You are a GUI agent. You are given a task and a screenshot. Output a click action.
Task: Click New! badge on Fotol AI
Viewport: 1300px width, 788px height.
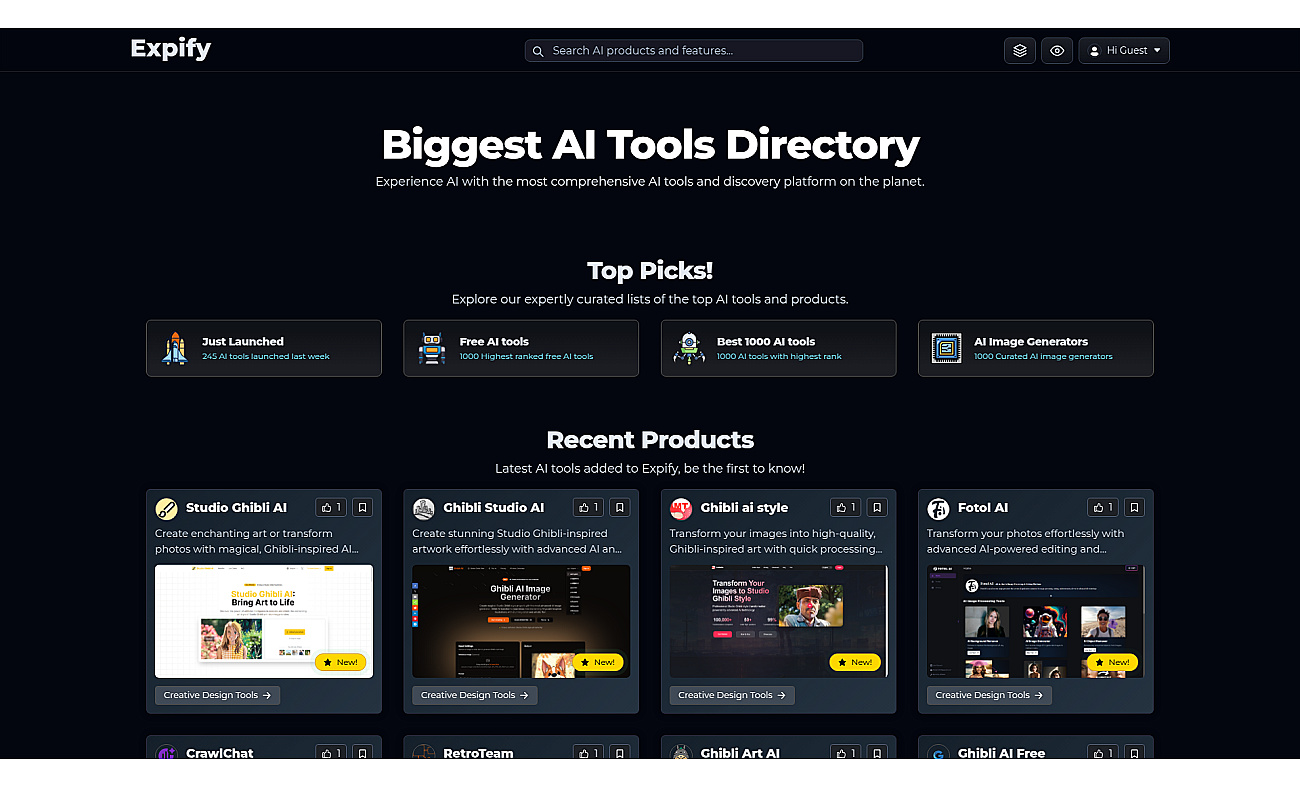point(1112,662)
